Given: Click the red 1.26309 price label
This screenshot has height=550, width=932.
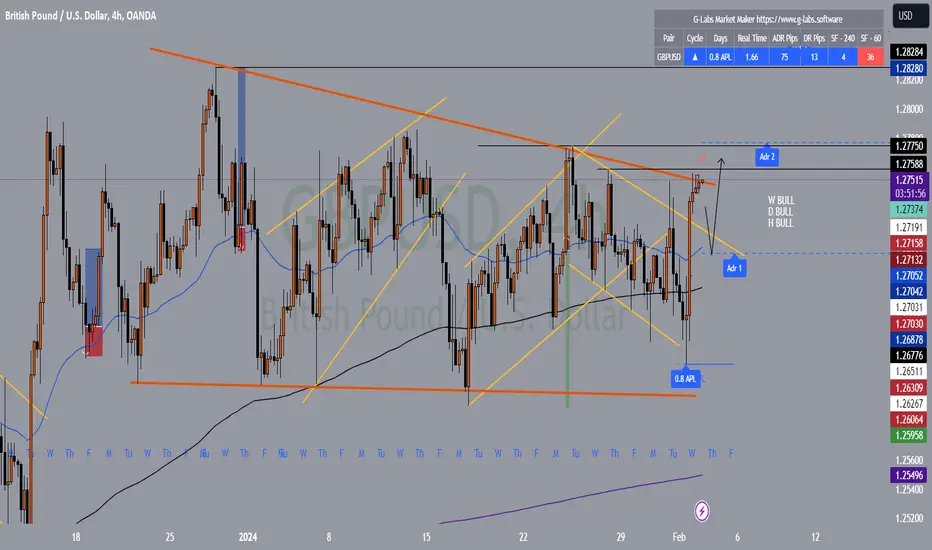Looking at the screenshot, I should [908, 388].
